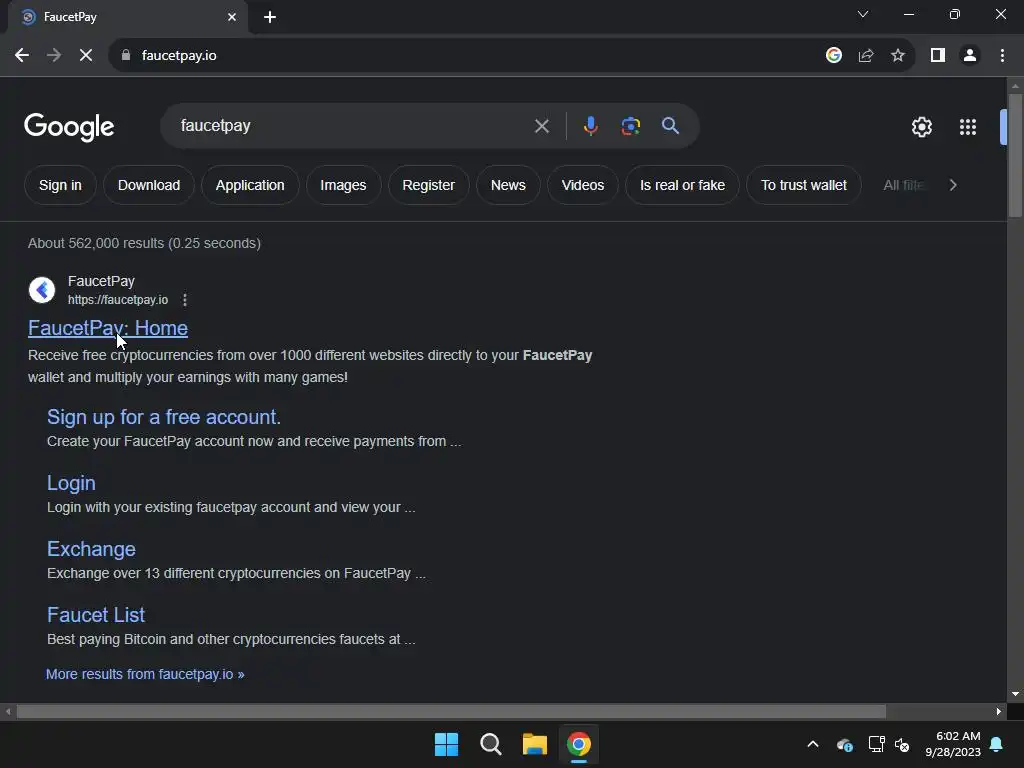Open the clock and date flyout

[x=953, y=744]
